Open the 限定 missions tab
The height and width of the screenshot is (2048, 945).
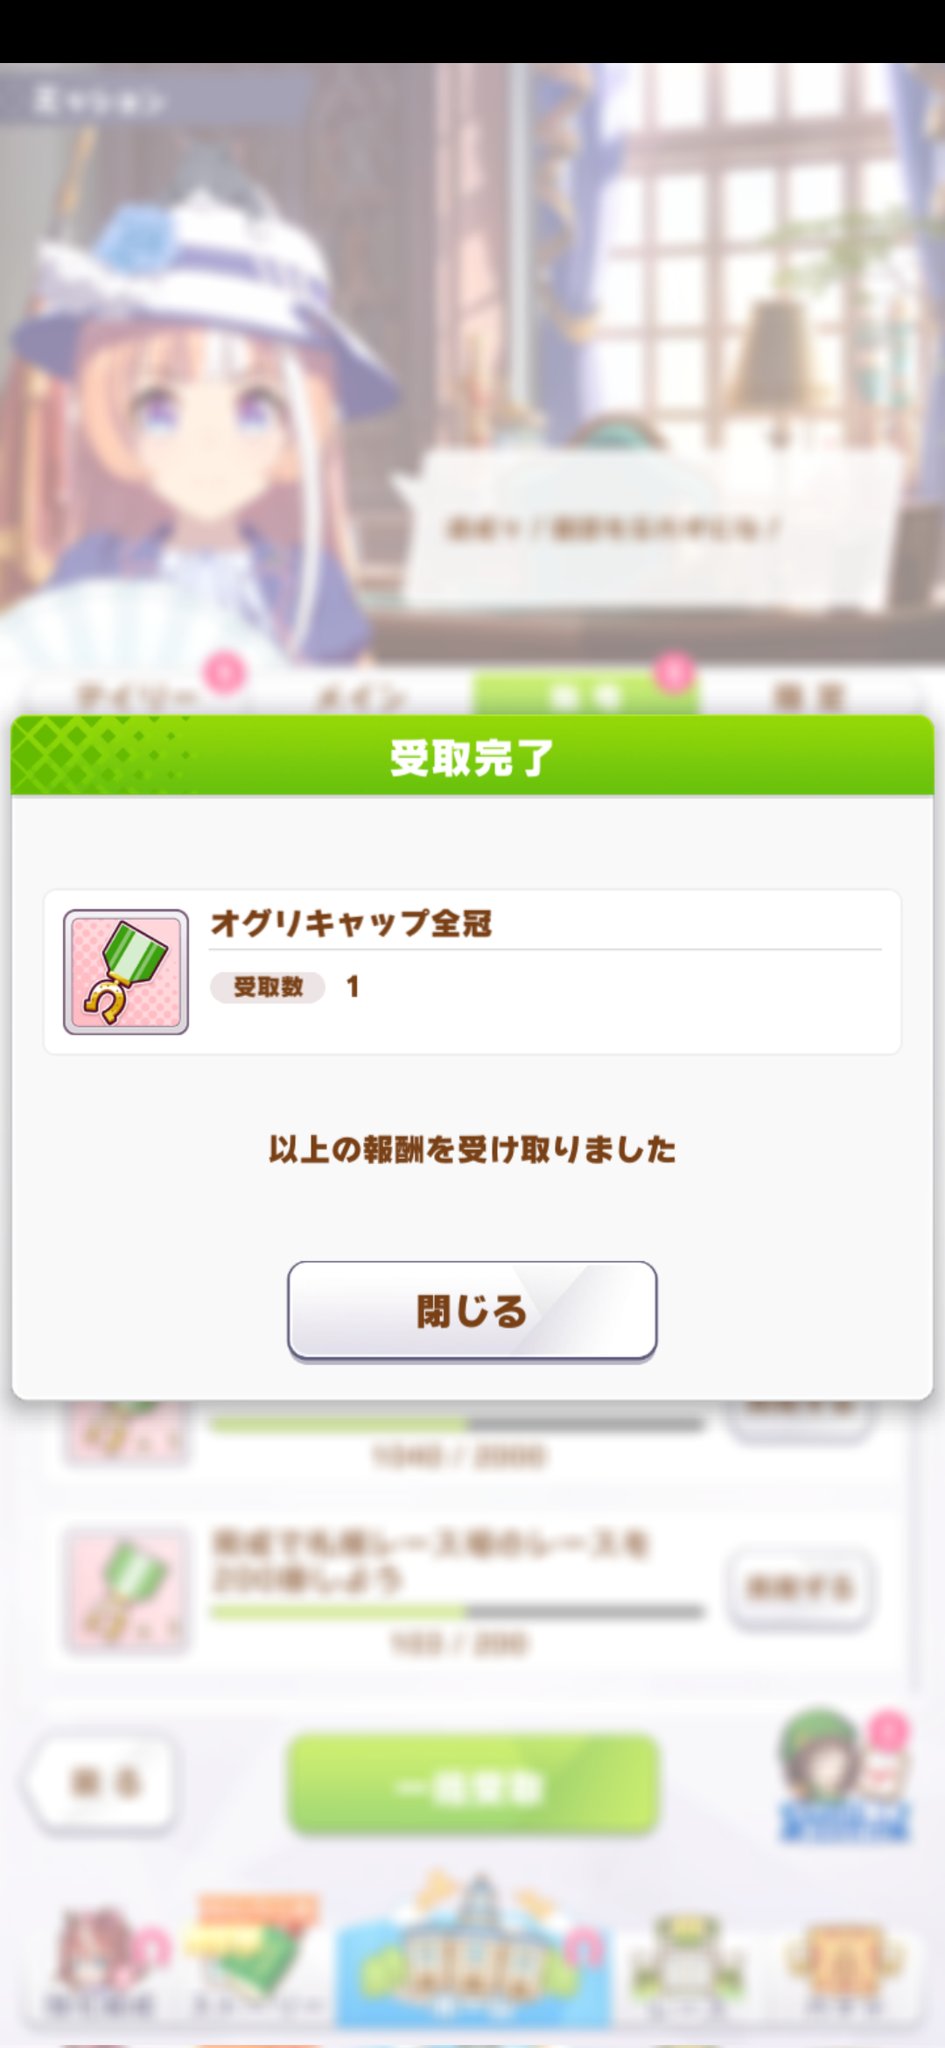[808, 695]
